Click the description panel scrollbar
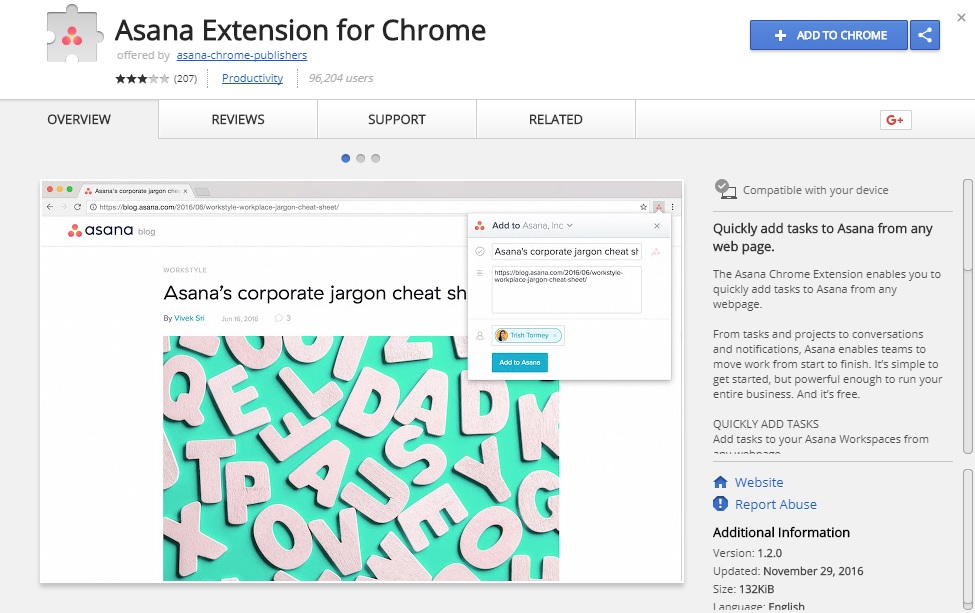 968,316
